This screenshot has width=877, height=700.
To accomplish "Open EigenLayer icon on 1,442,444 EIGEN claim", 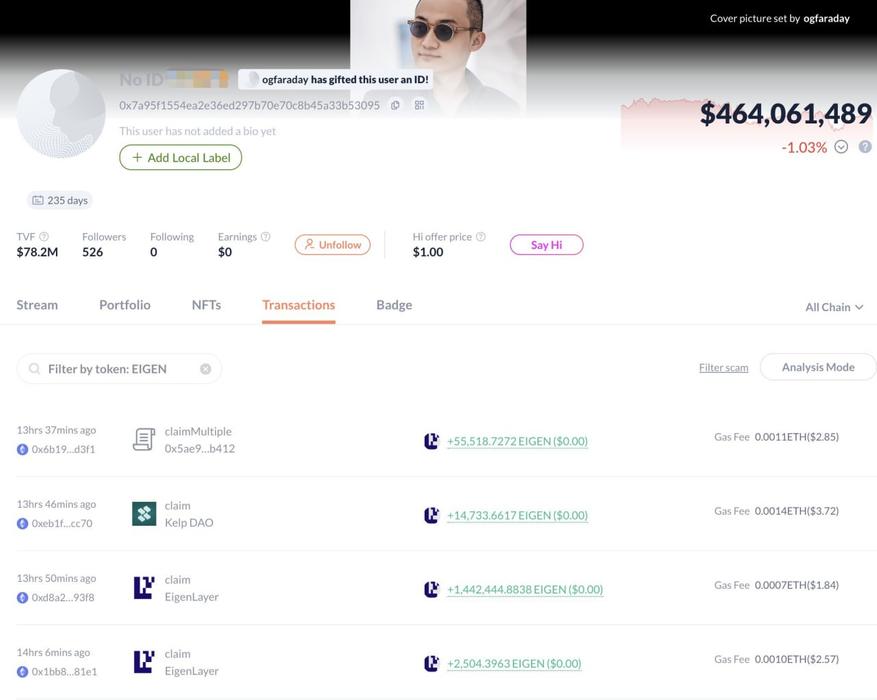I will [144, 588].
